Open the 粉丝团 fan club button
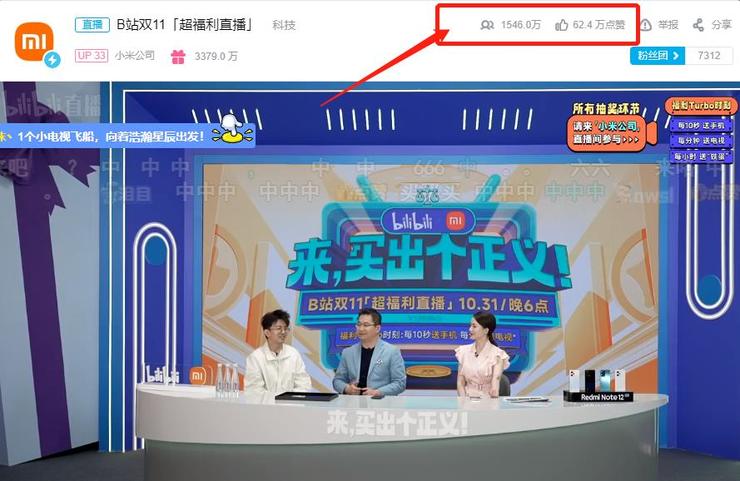The image size is (740, 481). 657,56
